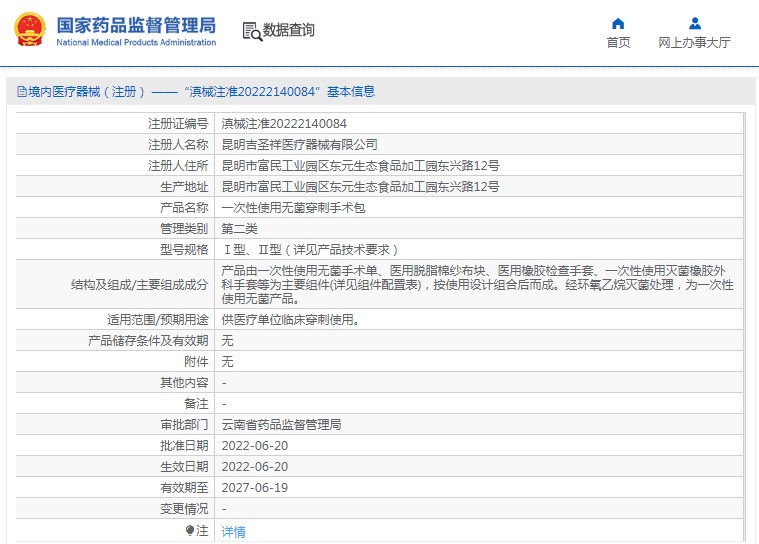759x544 pixels.
Task: Click the 审批部门 label
Action: pos(184,425)
